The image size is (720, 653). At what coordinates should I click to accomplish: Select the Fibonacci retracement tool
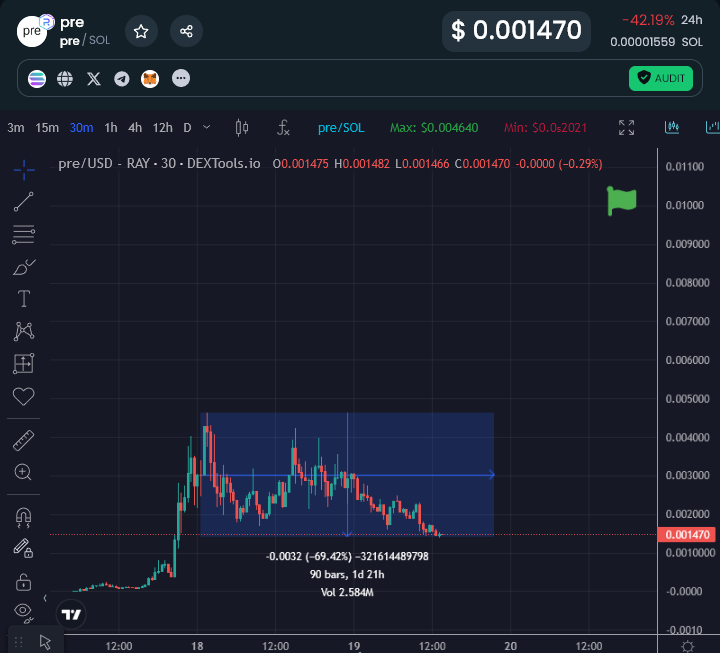(x=23, y=235)
